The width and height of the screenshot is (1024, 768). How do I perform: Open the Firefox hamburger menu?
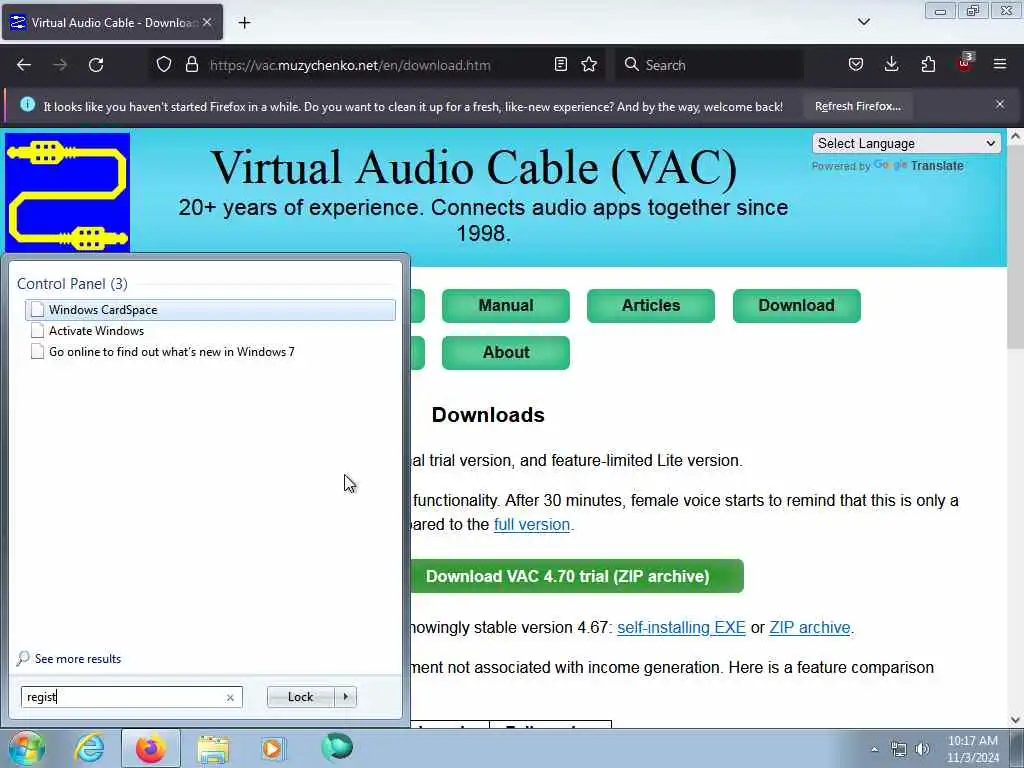[x=1000, y=65]
